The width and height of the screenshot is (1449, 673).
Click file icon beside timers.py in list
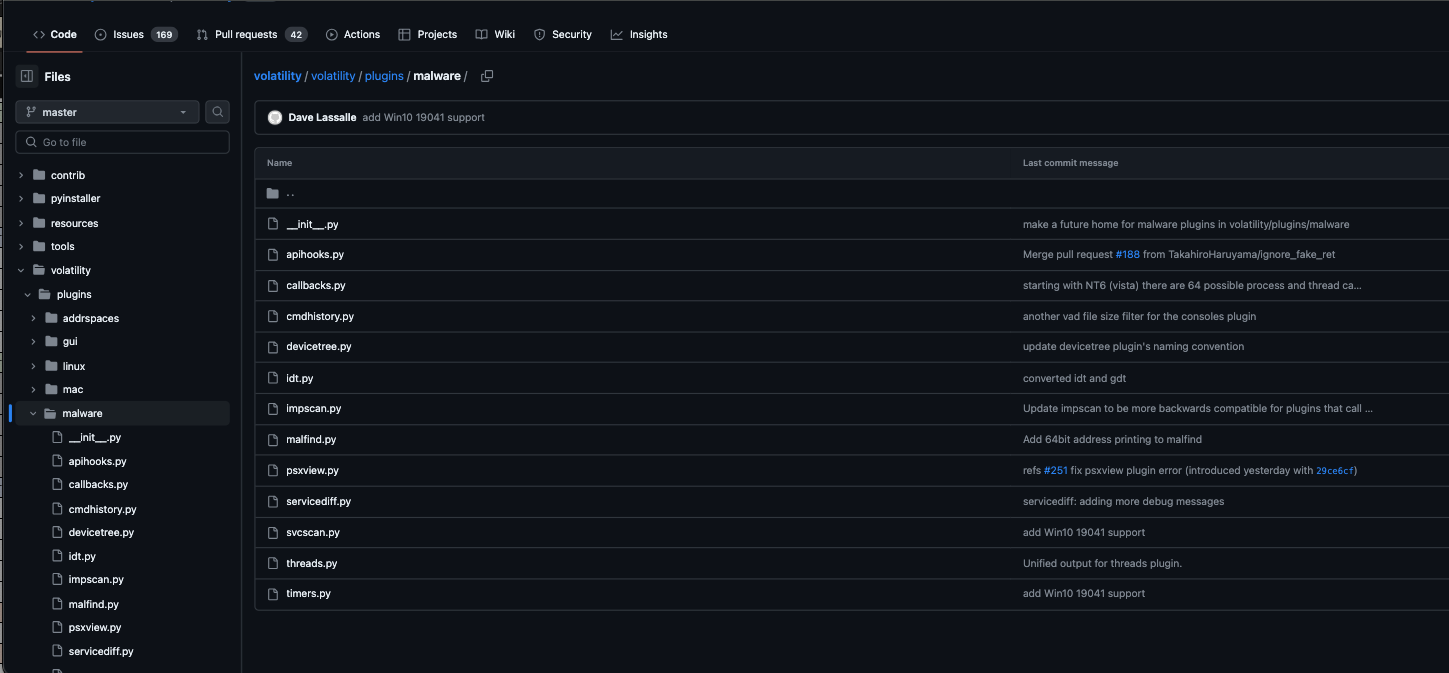click(272, 593)
